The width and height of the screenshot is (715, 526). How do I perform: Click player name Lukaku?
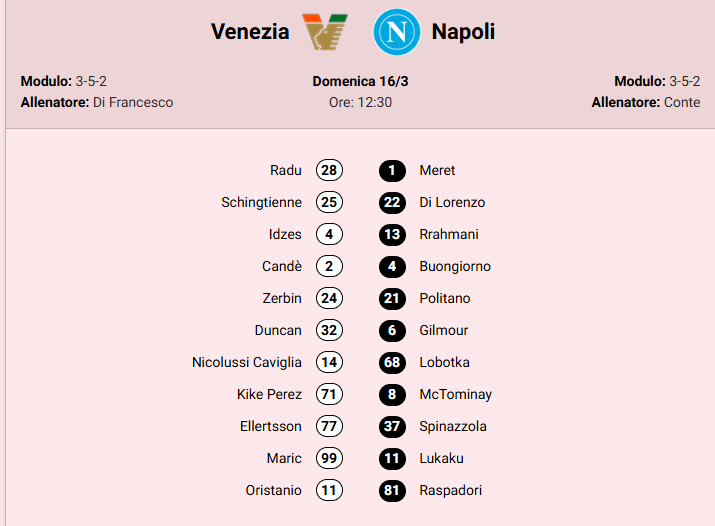coord(441,458)
